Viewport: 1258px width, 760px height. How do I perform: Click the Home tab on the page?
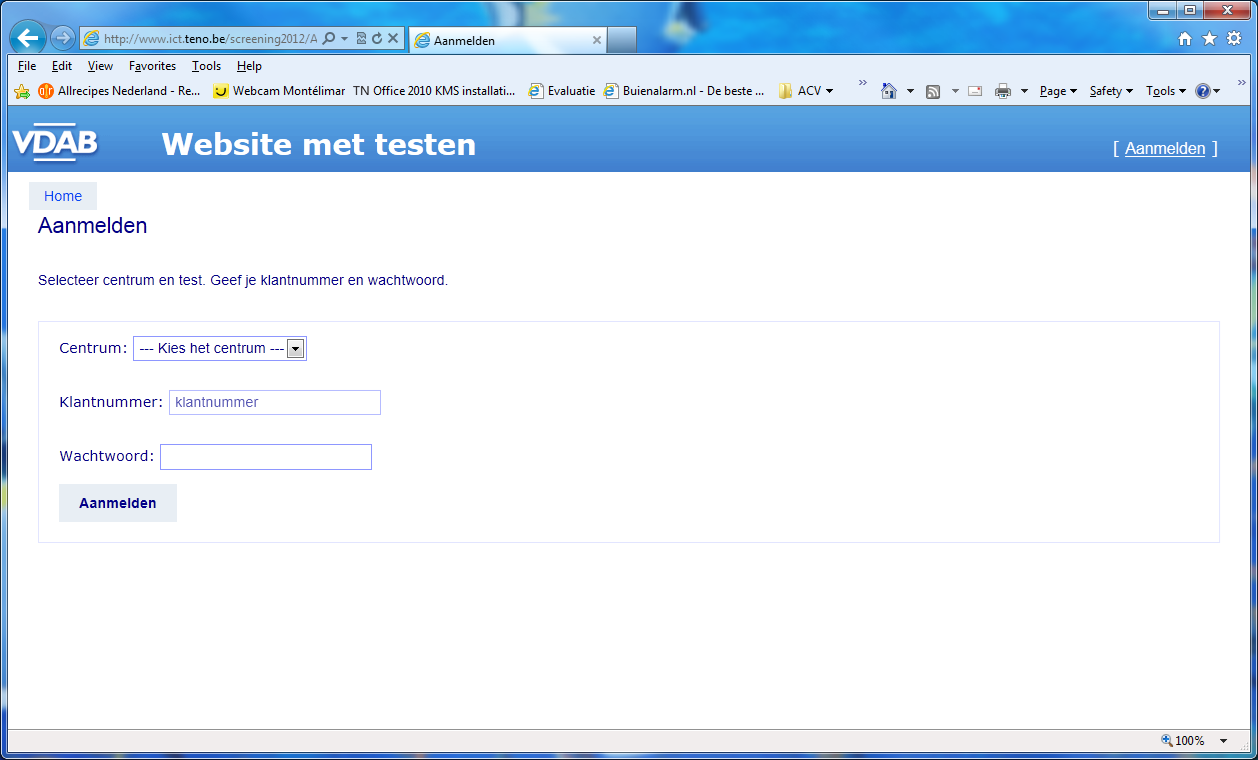[63, 196]
